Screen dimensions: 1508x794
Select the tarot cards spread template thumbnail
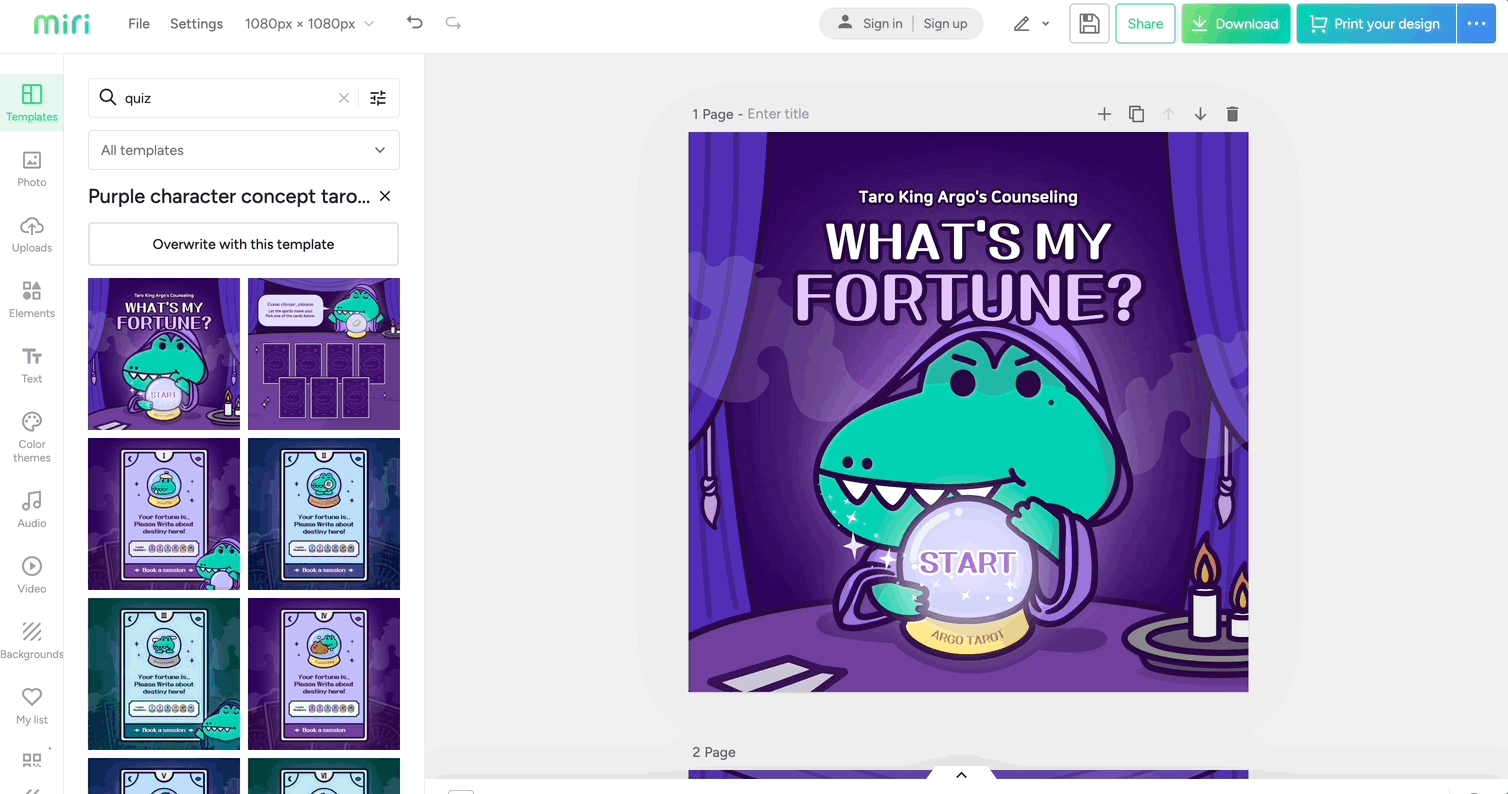pyautogui.click(x=324, y=354)
